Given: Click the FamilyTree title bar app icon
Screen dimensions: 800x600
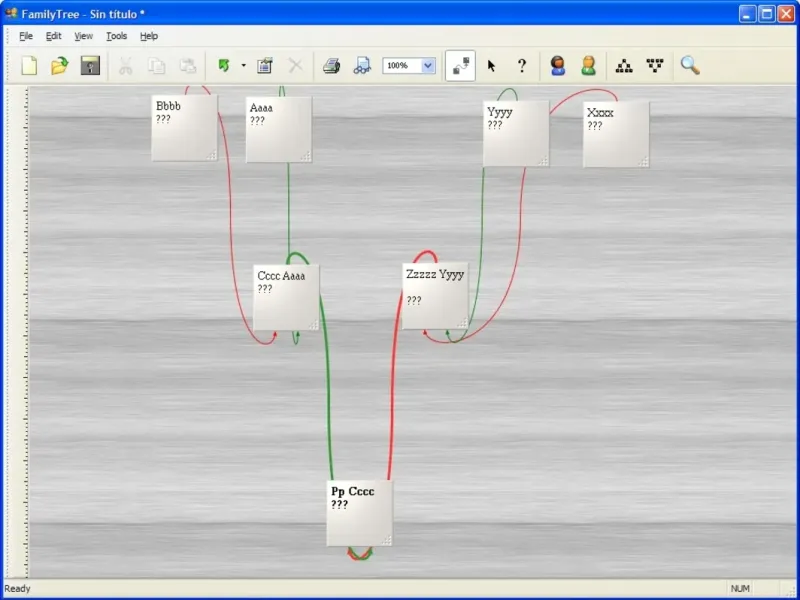Looking at the screenshot, I should coord(11,13).
